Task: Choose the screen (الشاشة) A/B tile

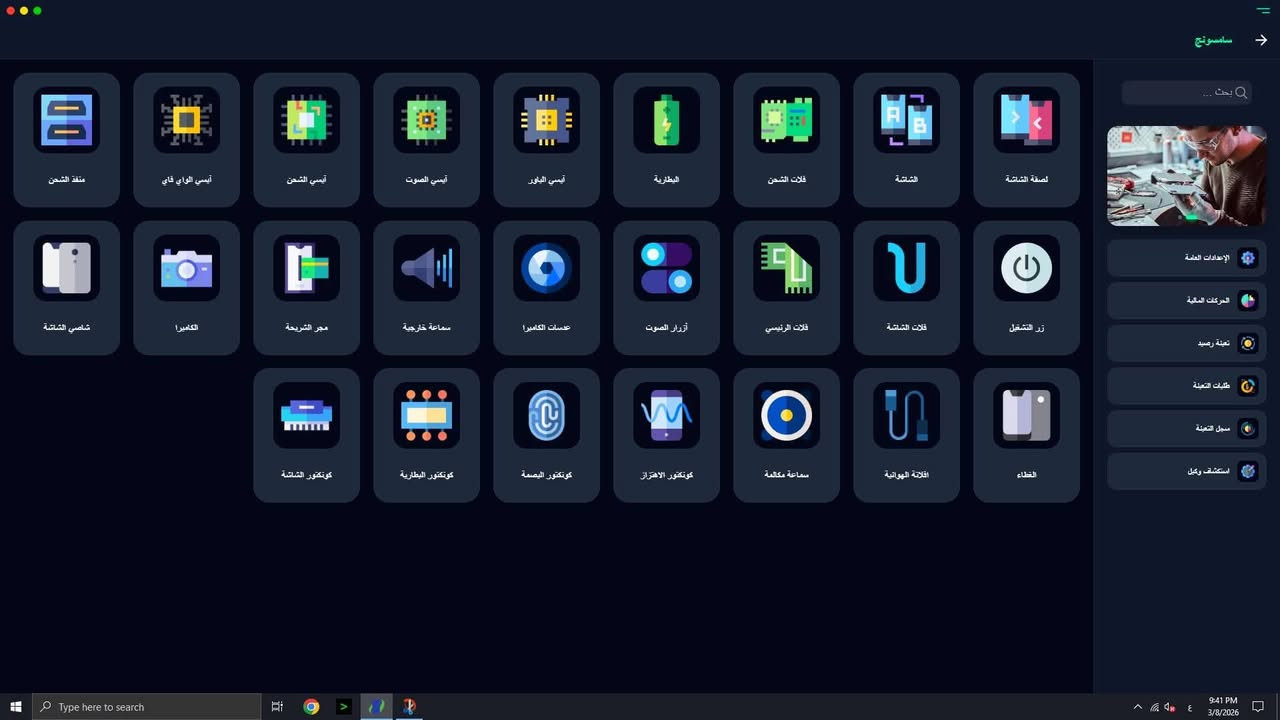Action: 906,139
